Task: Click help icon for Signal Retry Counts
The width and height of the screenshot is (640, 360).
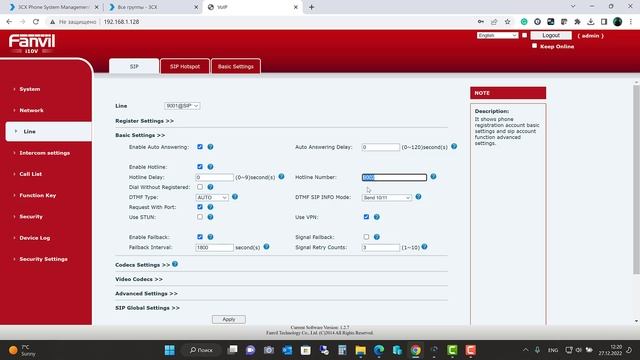Action: pyautogui.click(x=424, y=247)
